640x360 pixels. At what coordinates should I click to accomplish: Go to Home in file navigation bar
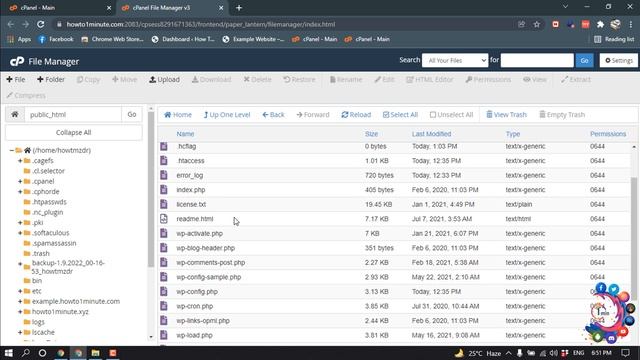(178, 115)
